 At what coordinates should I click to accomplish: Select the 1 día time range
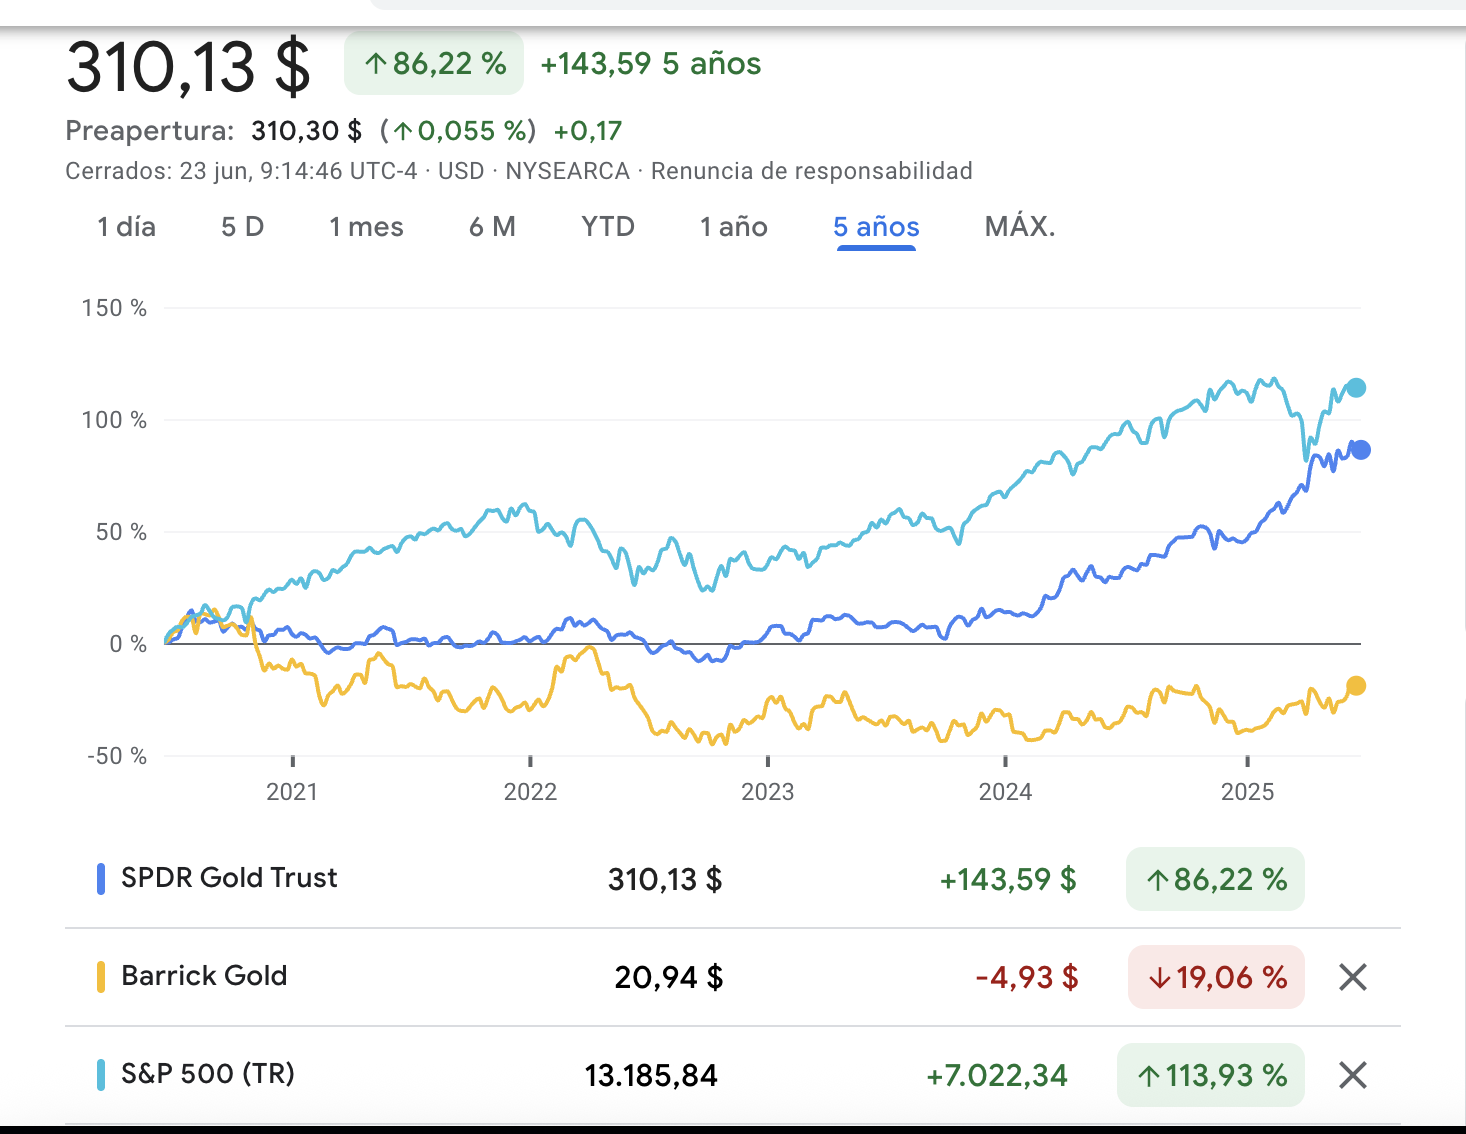[x=126, y=227]
